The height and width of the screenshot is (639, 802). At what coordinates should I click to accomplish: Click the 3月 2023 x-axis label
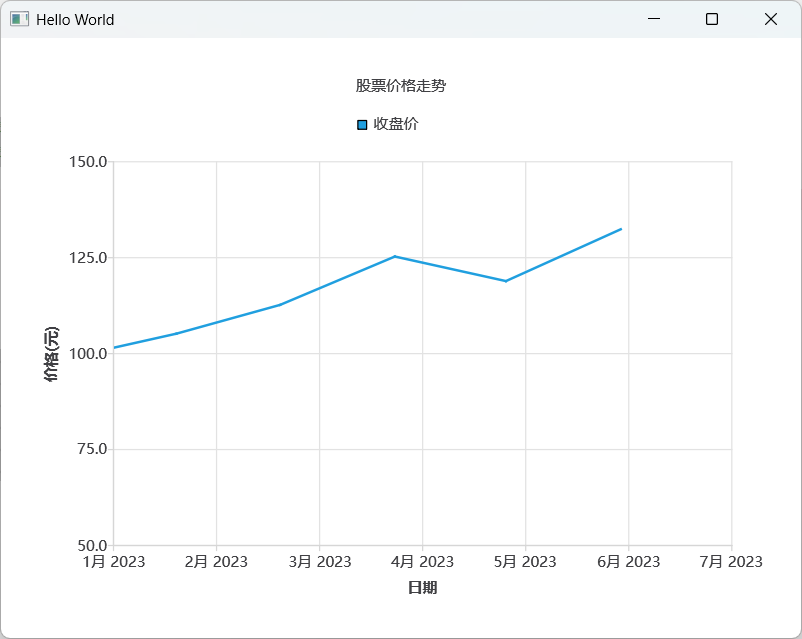(320, 562)
